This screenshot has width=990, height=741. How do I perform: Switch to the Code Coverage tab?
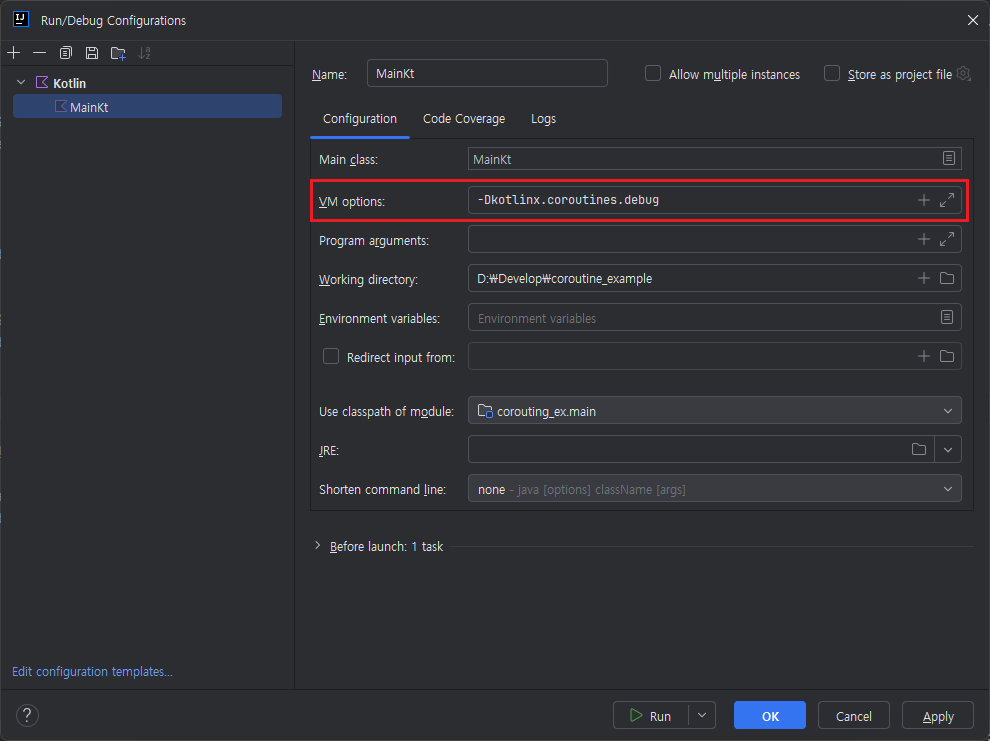(x=464, y=118)
